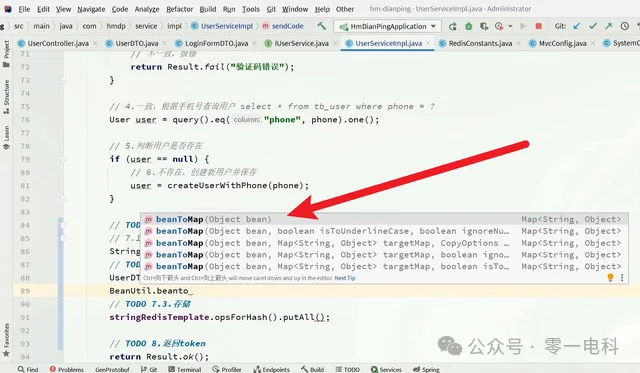The width and height of the screenshot is (640, 373).
Task: Open the Profiler tool window
Action: [227, 369]
